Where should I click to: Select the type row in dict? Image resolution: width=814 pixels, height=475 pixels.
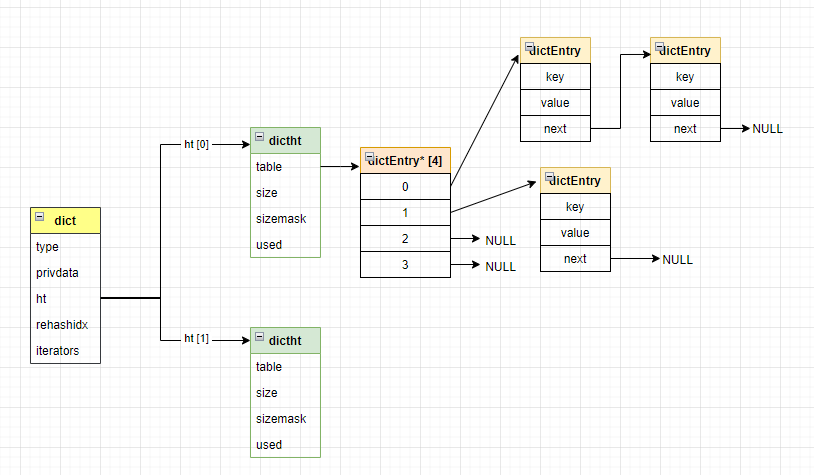point(65,247)
